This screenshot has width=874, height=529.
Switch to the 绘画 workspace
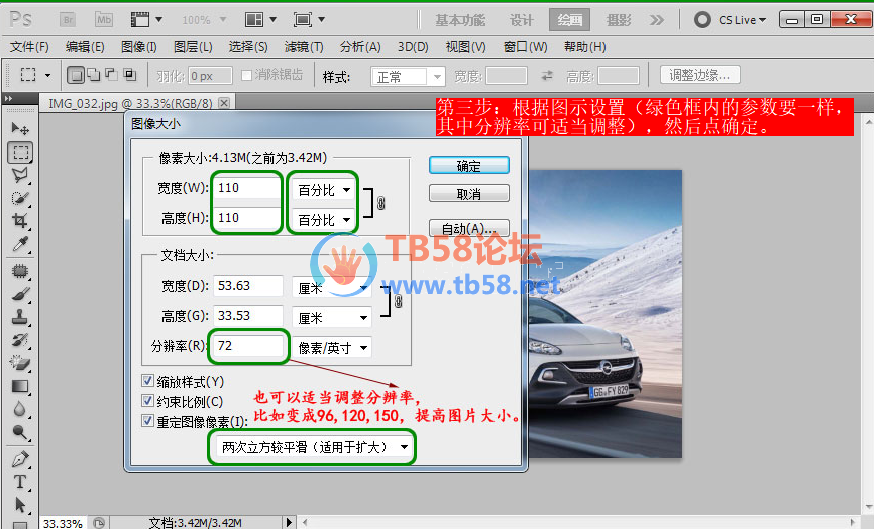tap(570, 20)
